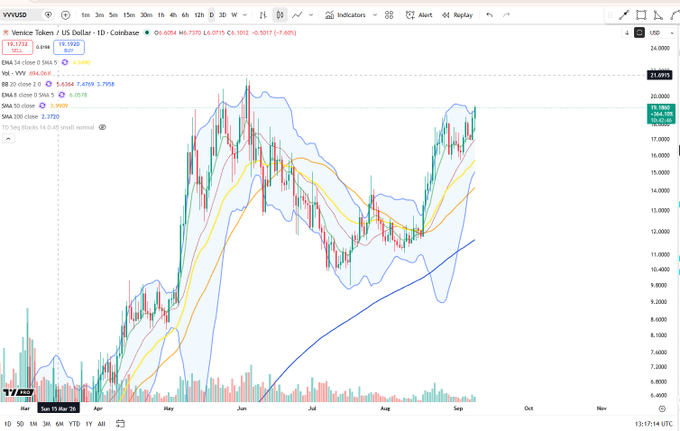The image size is (680, 431).
Task: Click the EMA 8 indicator refresh icon
Action: point(62,95)
